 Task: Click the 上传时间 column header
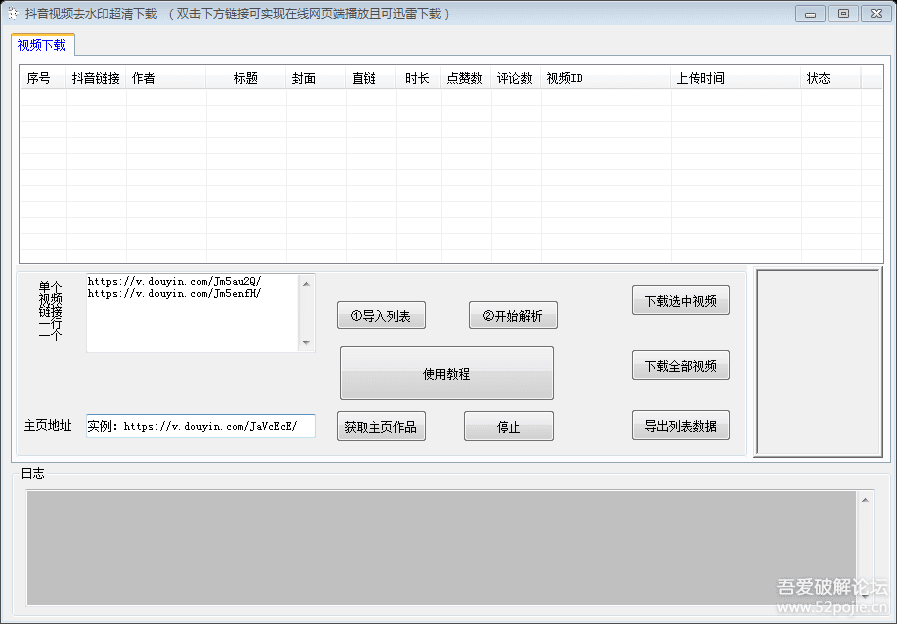click(x=736, y=78)
